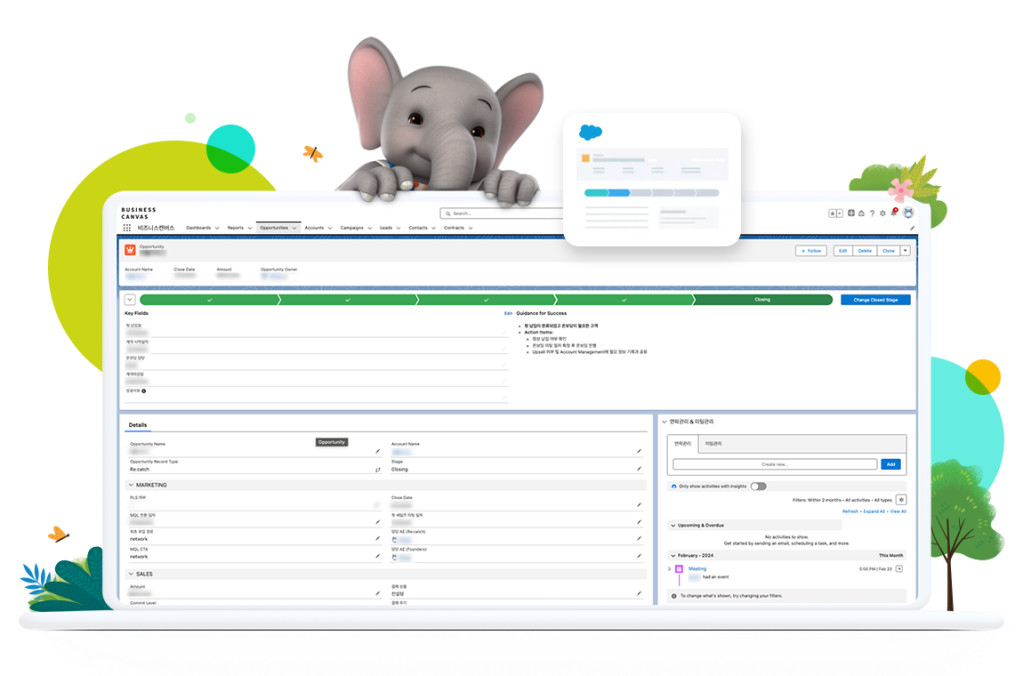This screenshot has width=1023, height=676.
Task: Open the App Launcher grid icon
Action: (x=127, y=228)
